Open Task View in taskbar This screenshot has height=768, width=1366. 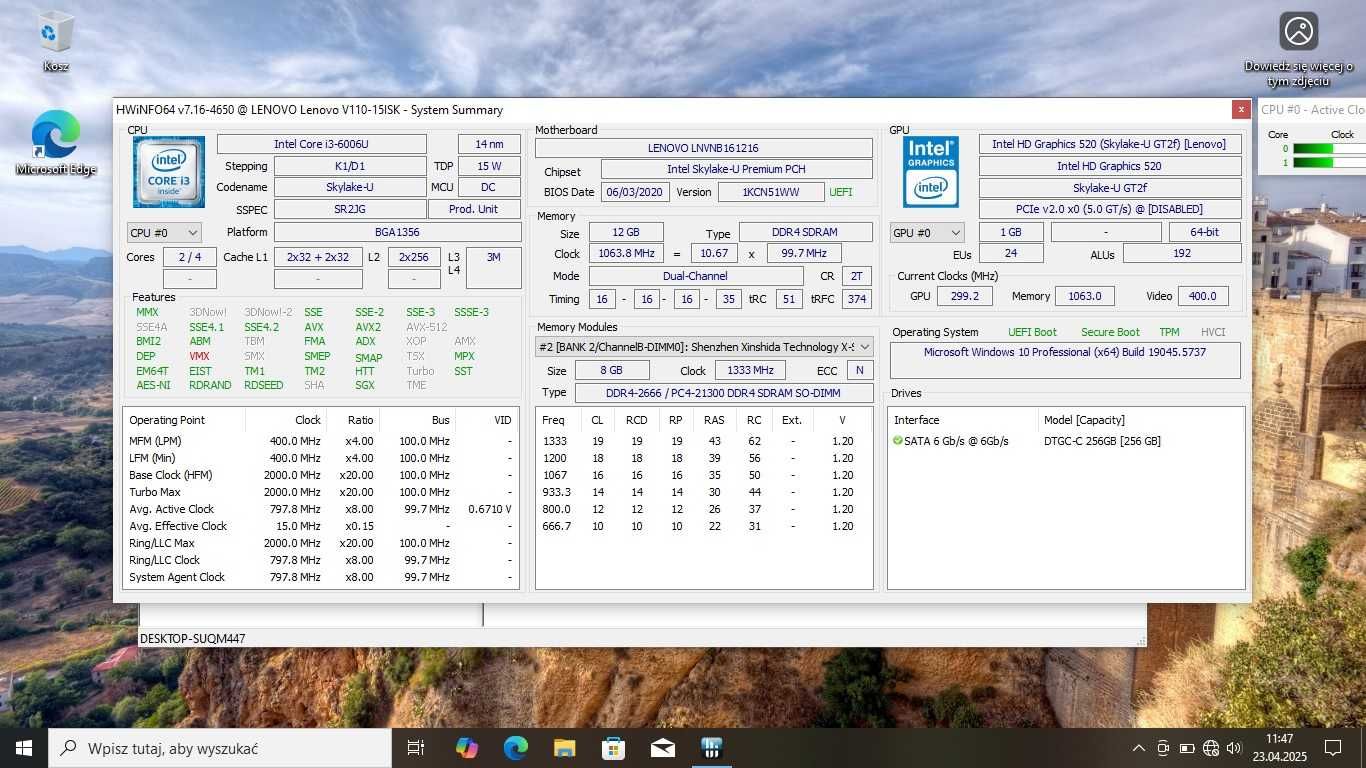tap(416, 748)
